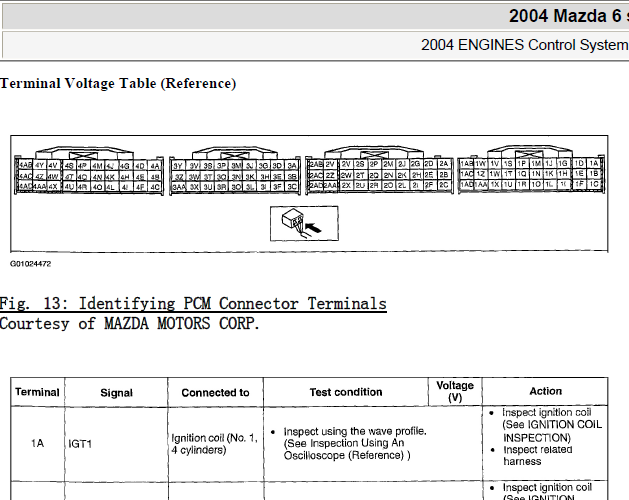Select the Terminal Voltage Table heading
The image size is (629, 500).
(118, 83)
